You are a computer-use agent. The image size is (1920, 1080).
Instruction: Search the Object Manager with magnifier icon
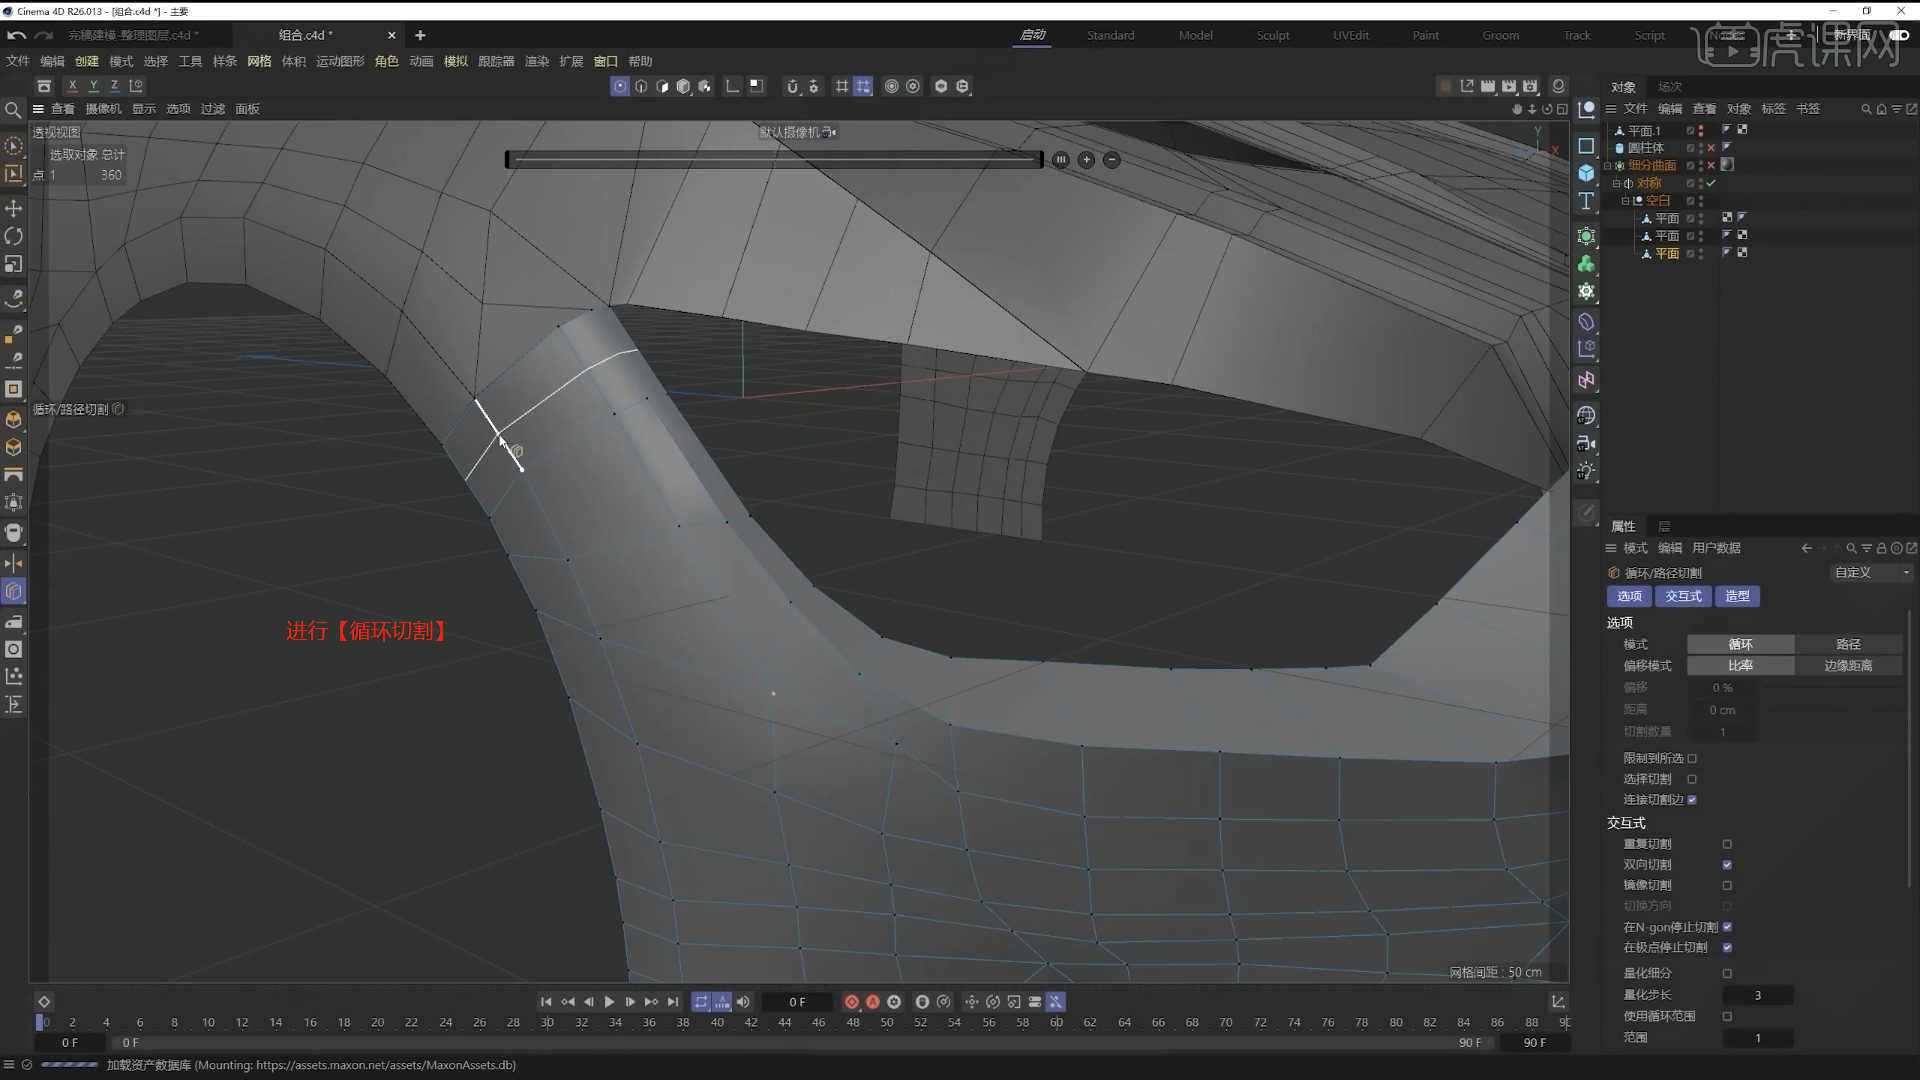1866,109
